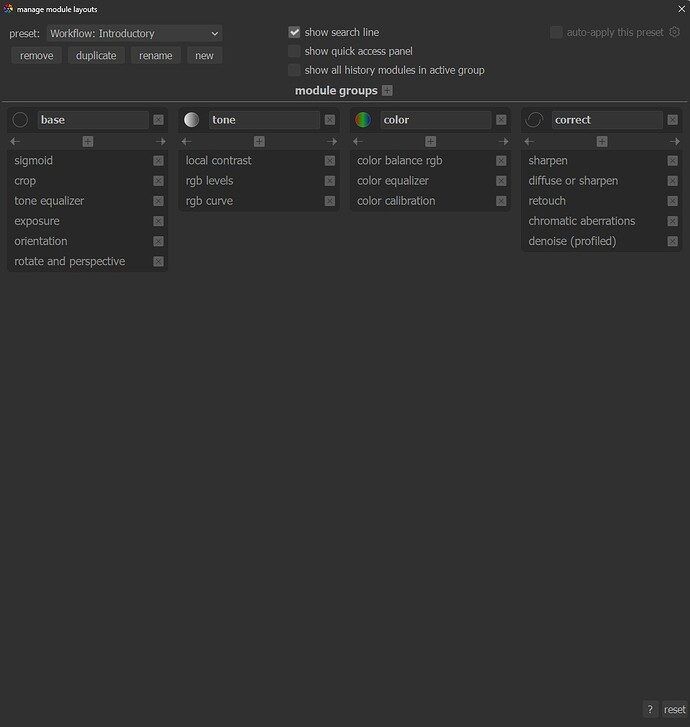Change the correct group spiral icon
This screenshot has width=690, height=727.
point(534,120)
